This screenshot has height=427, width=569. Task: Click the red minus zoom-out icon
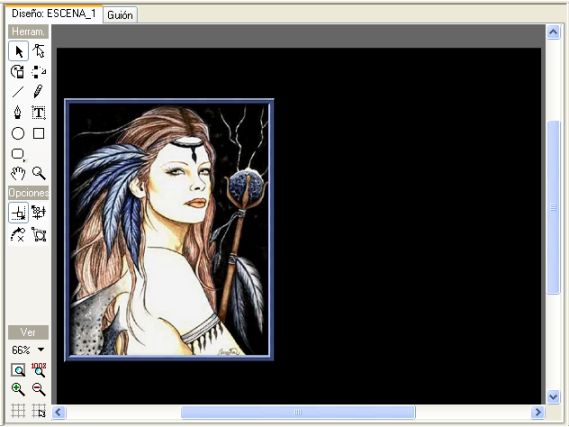pyautogui.click(x=38, y=390)
